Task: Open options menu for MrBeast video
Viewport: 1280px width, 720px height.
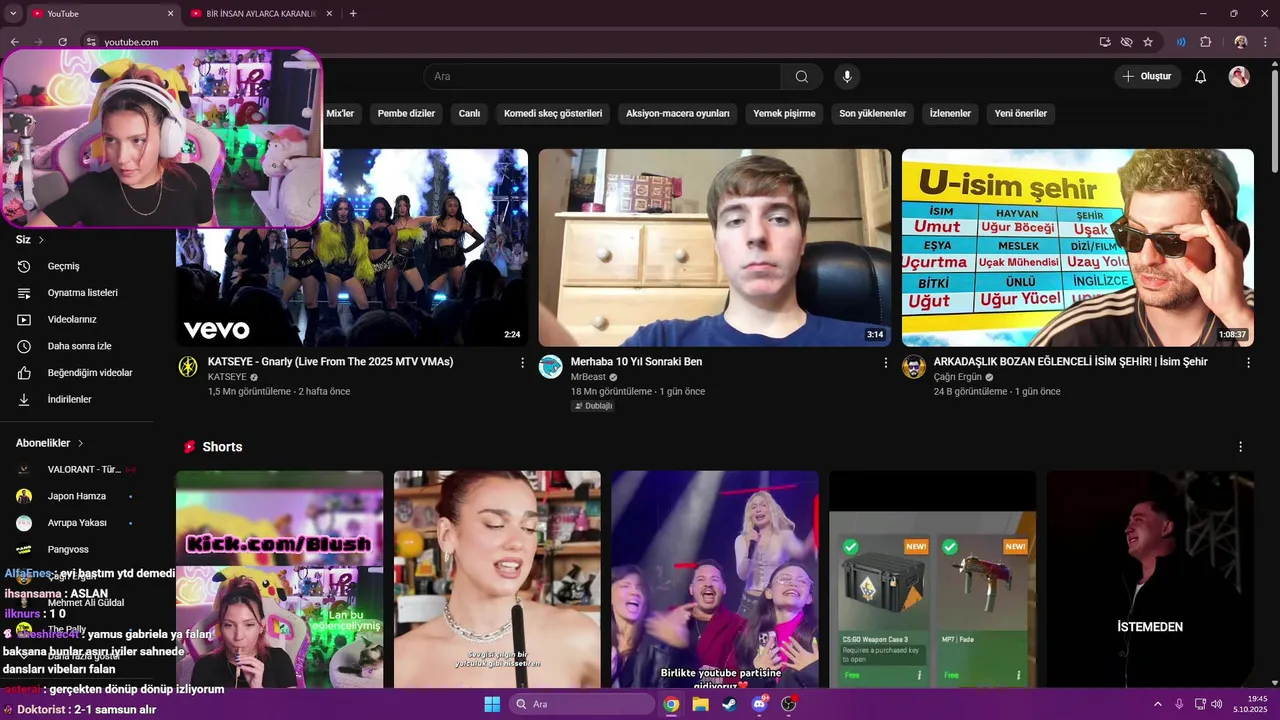Action: pyautogui.click(x=885, y=363)
